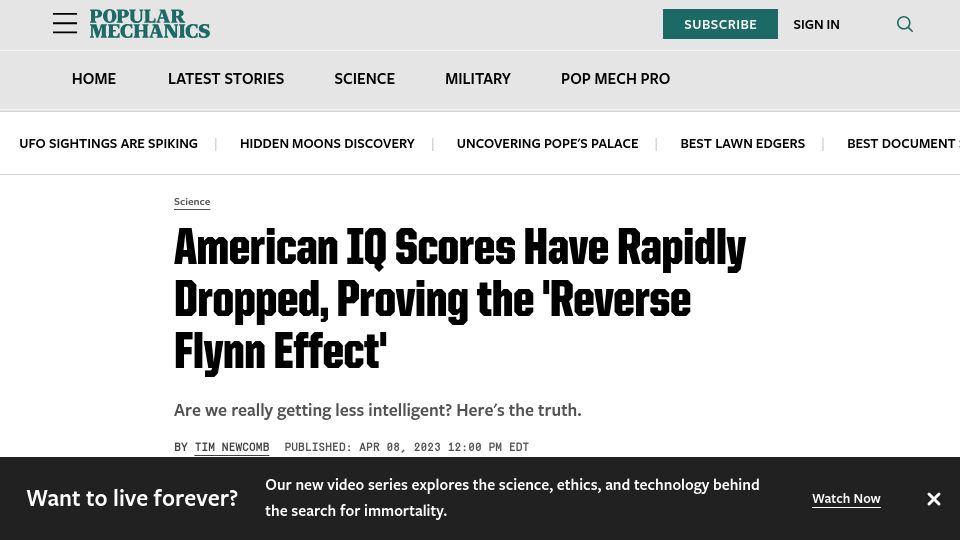Viewport: 960px width, 540px height.
Task: Open the site search magnifier icon
Action: (x=904, y=24)
